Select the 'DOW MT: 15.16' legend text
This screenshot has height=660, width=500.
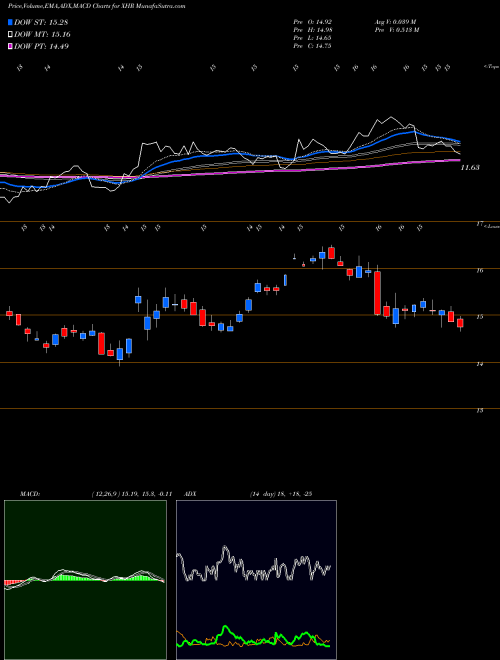[42, 35]
